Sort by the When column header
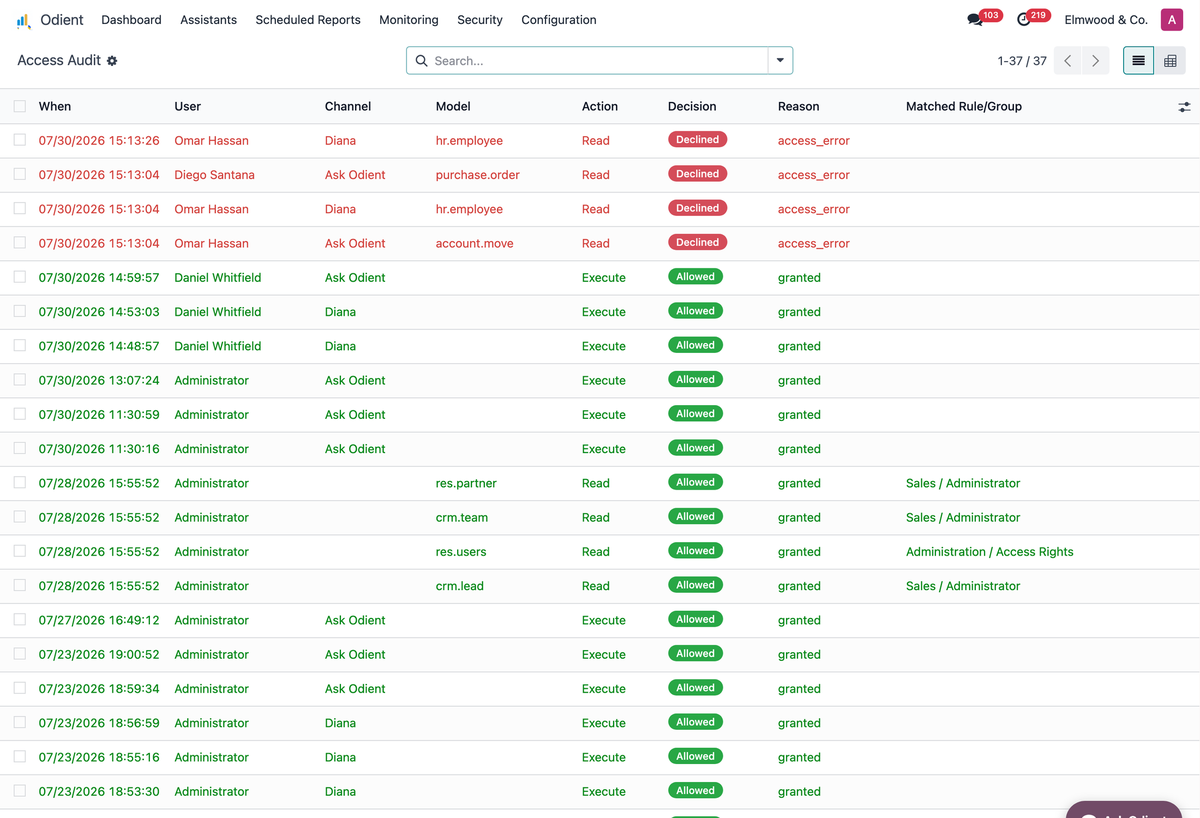Image resolution: width=1200 pixels, height=818 pixels. click(x=55, y=106)
